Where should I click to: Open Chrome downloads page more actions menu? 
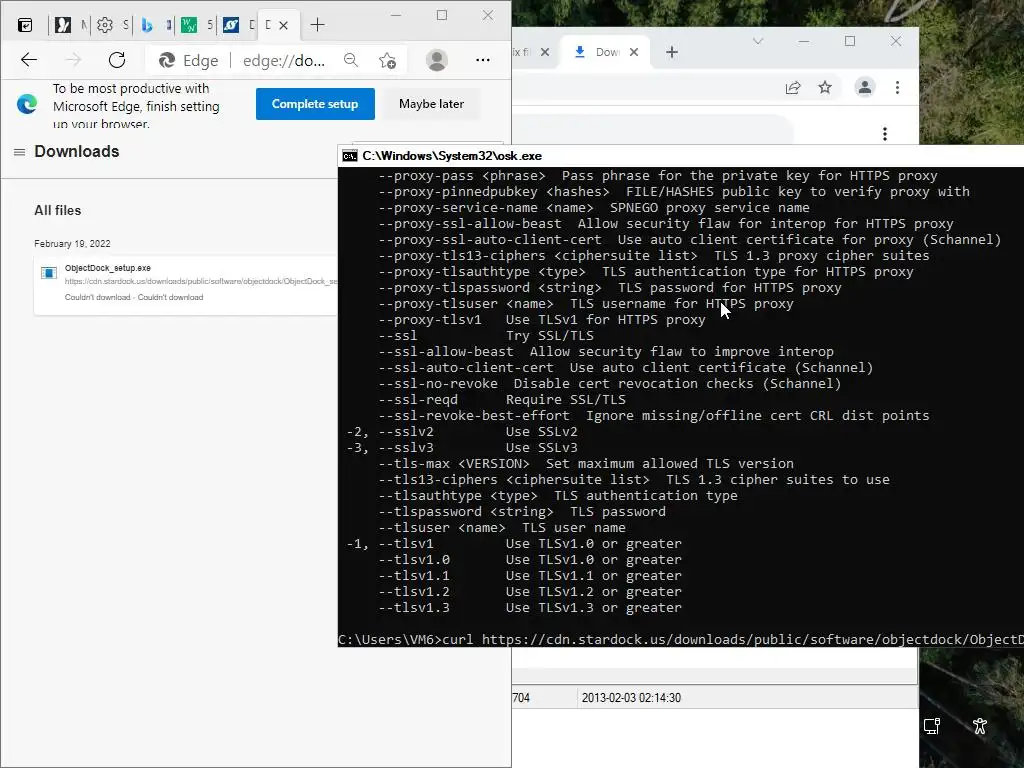point(885,134)
